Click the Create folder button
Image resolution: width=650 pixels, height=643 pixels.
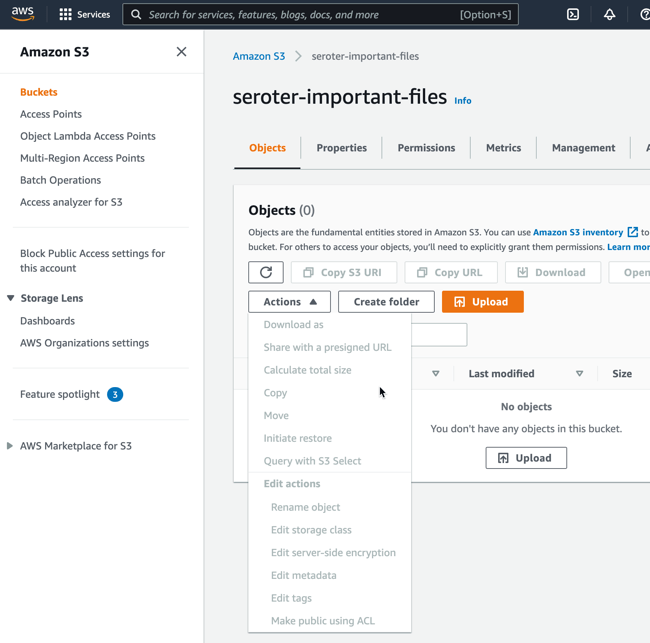386,301
